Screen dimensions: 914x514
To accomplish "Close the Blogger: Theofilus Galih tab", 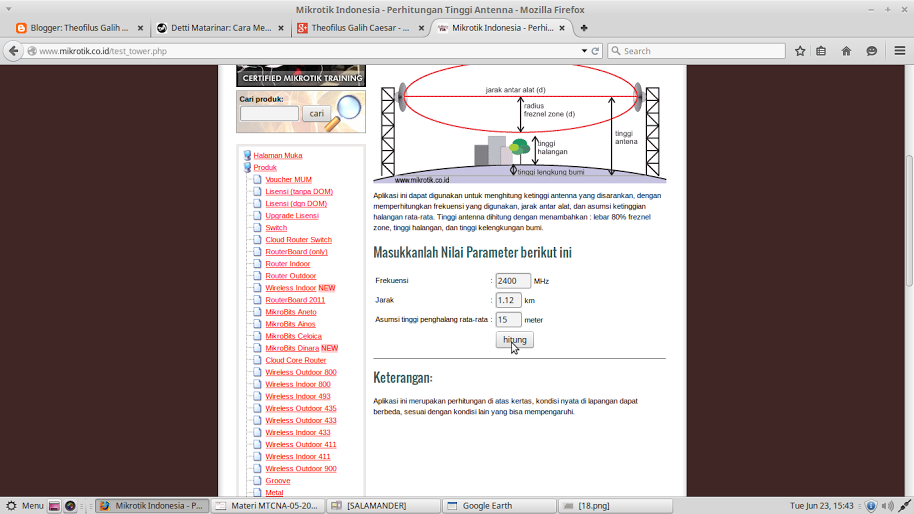I will tap(140, 28).
